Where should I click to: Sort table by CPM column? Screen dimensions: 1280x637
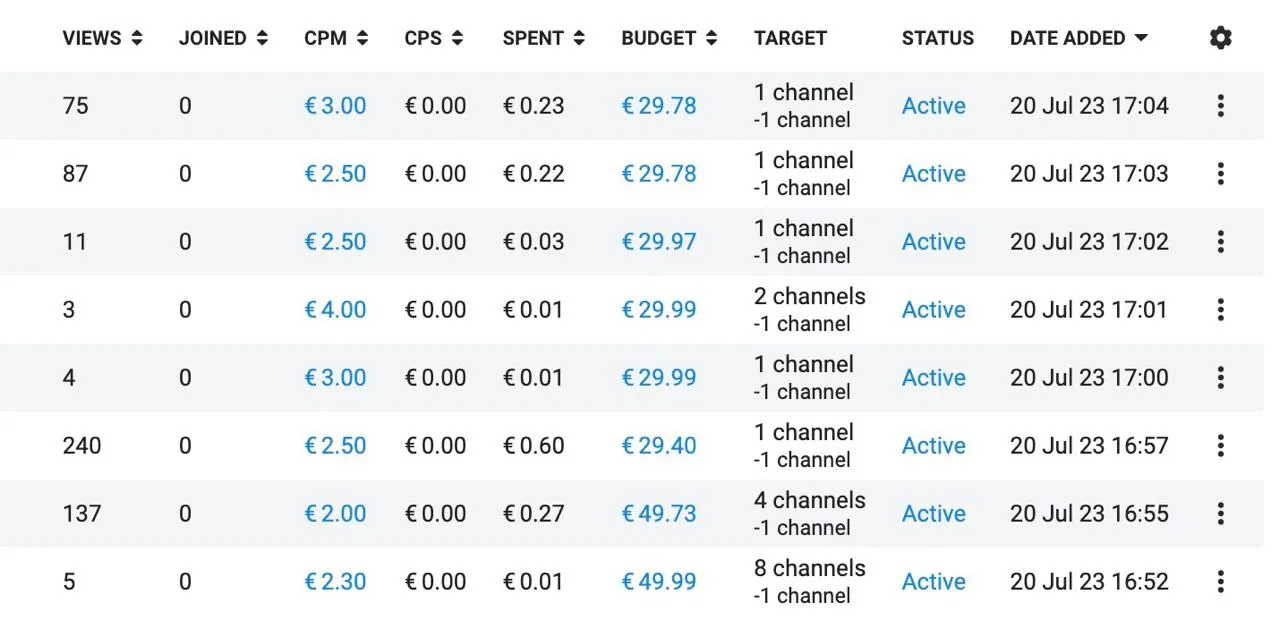pyautogui.click(x=336, y=38)
